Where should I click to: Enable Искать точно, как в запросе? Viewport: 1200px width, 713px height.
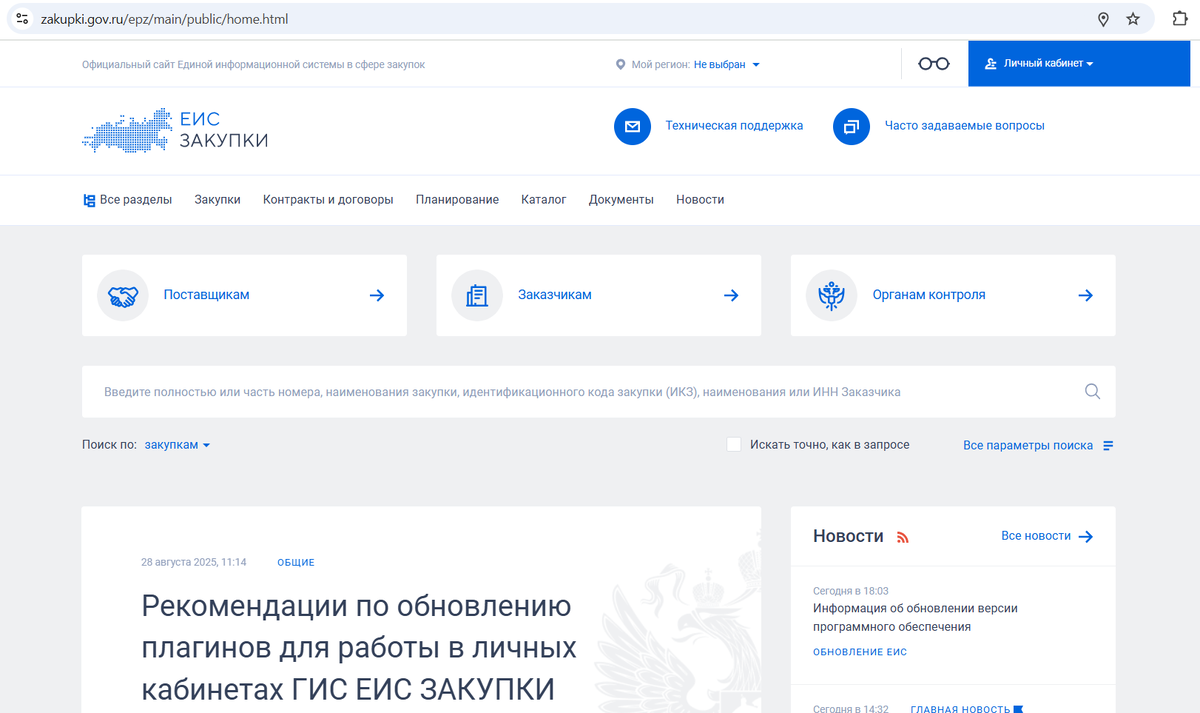click(x=734, y=444)
